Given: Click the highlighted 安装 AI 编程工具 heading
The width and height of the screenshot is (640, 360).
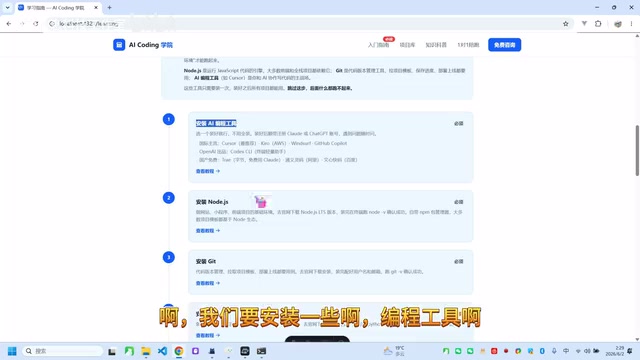Looking at the screenshot, I should click(x=216, y=123).
